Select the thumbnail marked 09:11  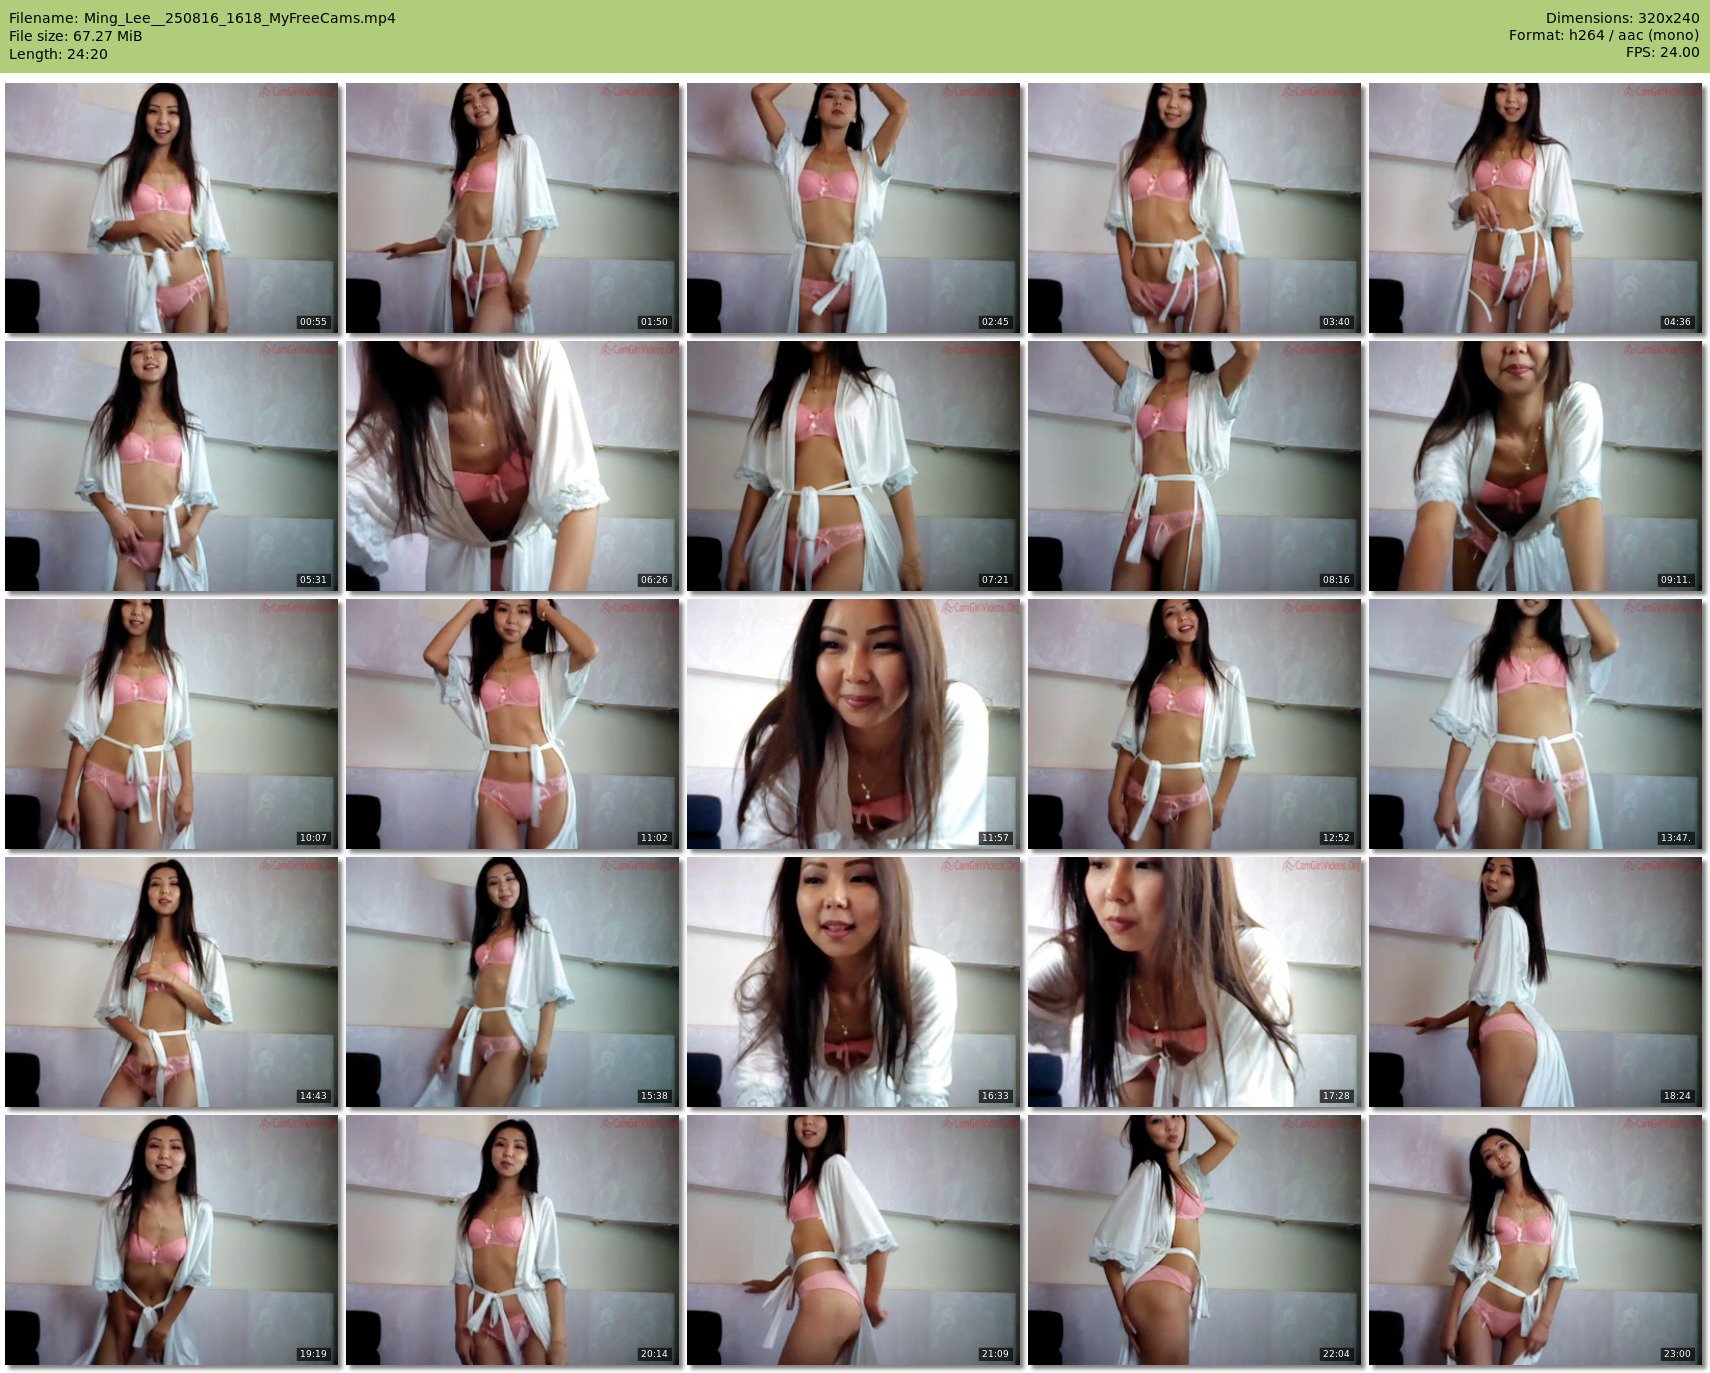(1536, 466)
